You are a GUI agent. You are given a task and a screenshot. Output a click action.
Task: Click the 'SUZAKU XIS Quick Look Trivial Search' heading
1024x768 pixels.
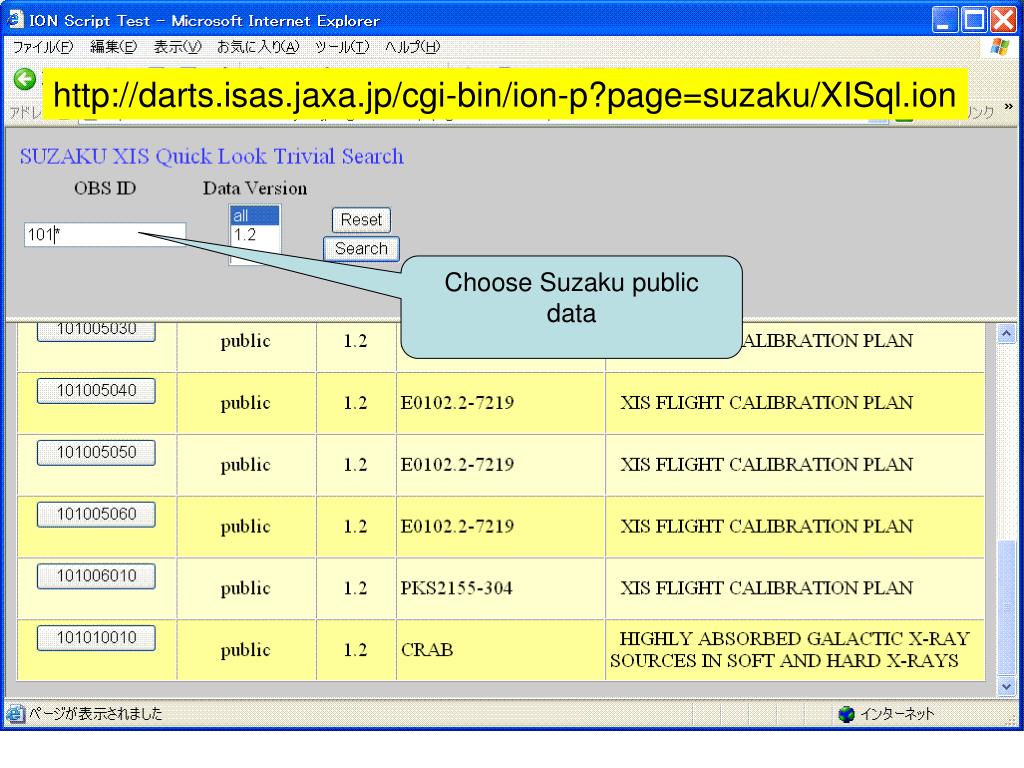212,156
